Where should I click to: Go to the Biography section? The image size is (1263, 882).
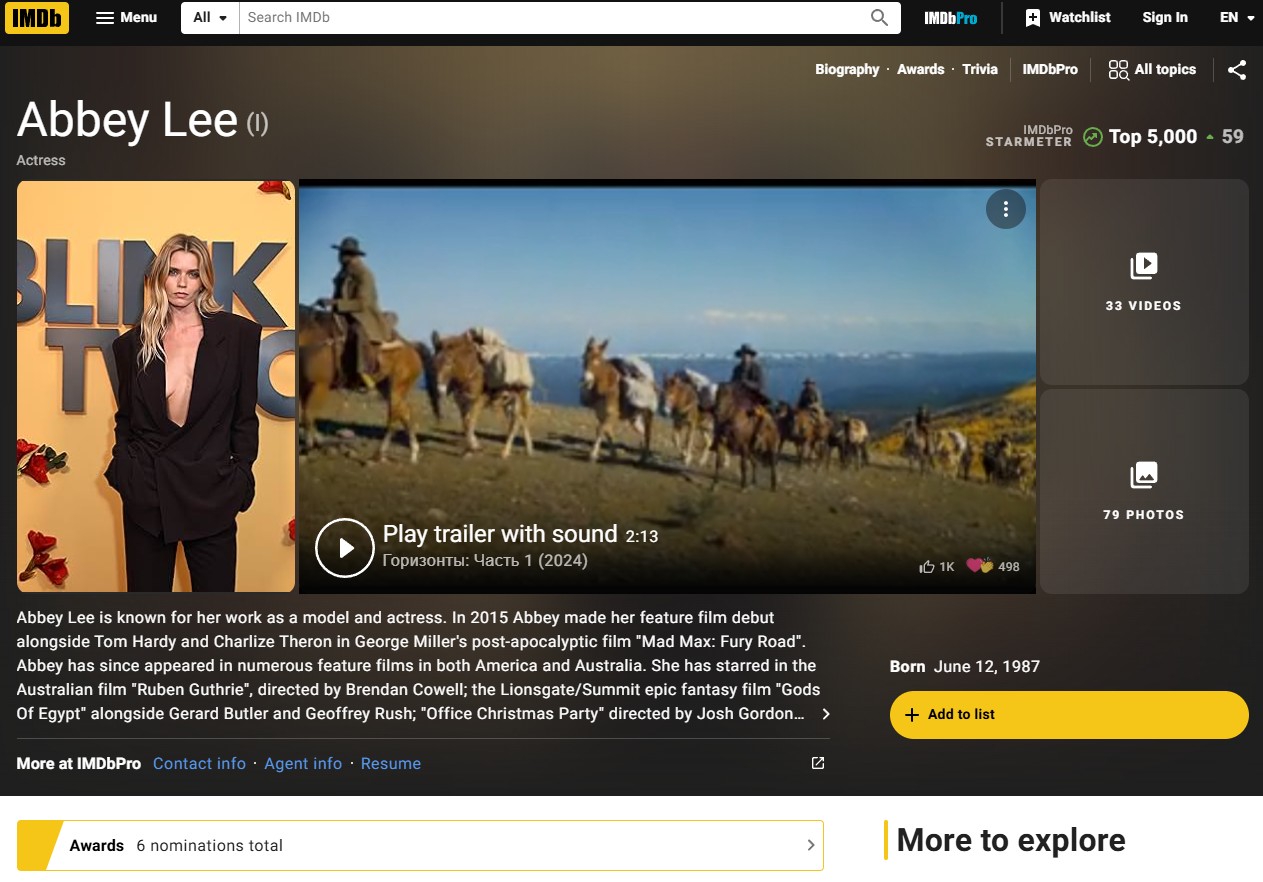[x=847, y=69]
